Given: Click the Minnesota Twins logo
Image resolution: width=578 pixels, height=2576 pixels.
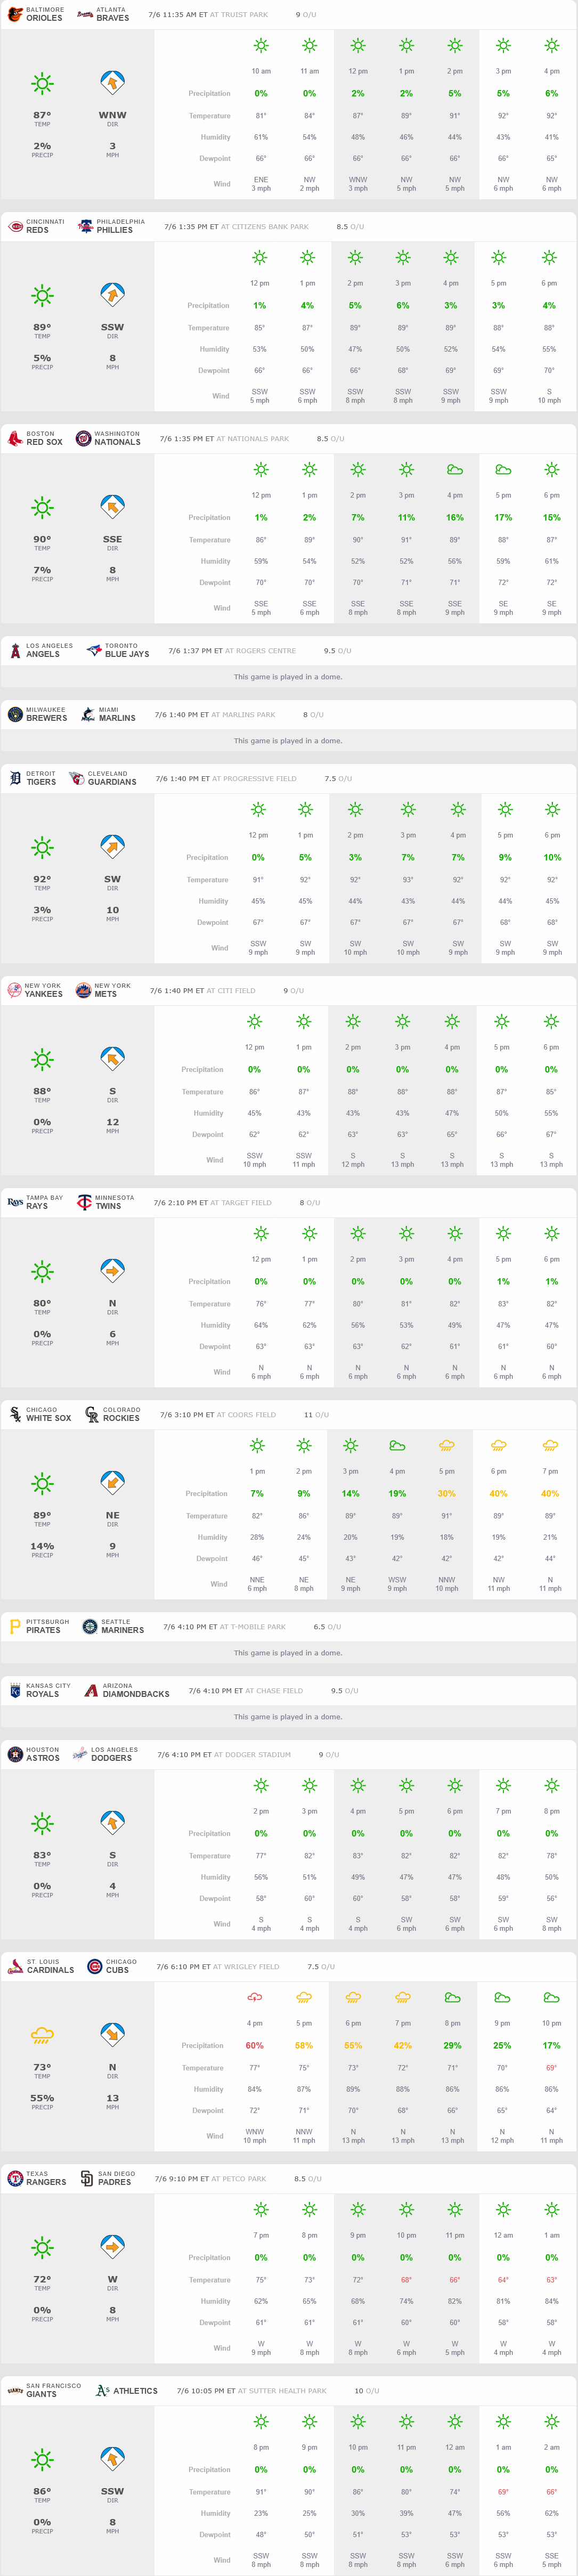Looking at the screenshot, I should [x=85, y=1202].
